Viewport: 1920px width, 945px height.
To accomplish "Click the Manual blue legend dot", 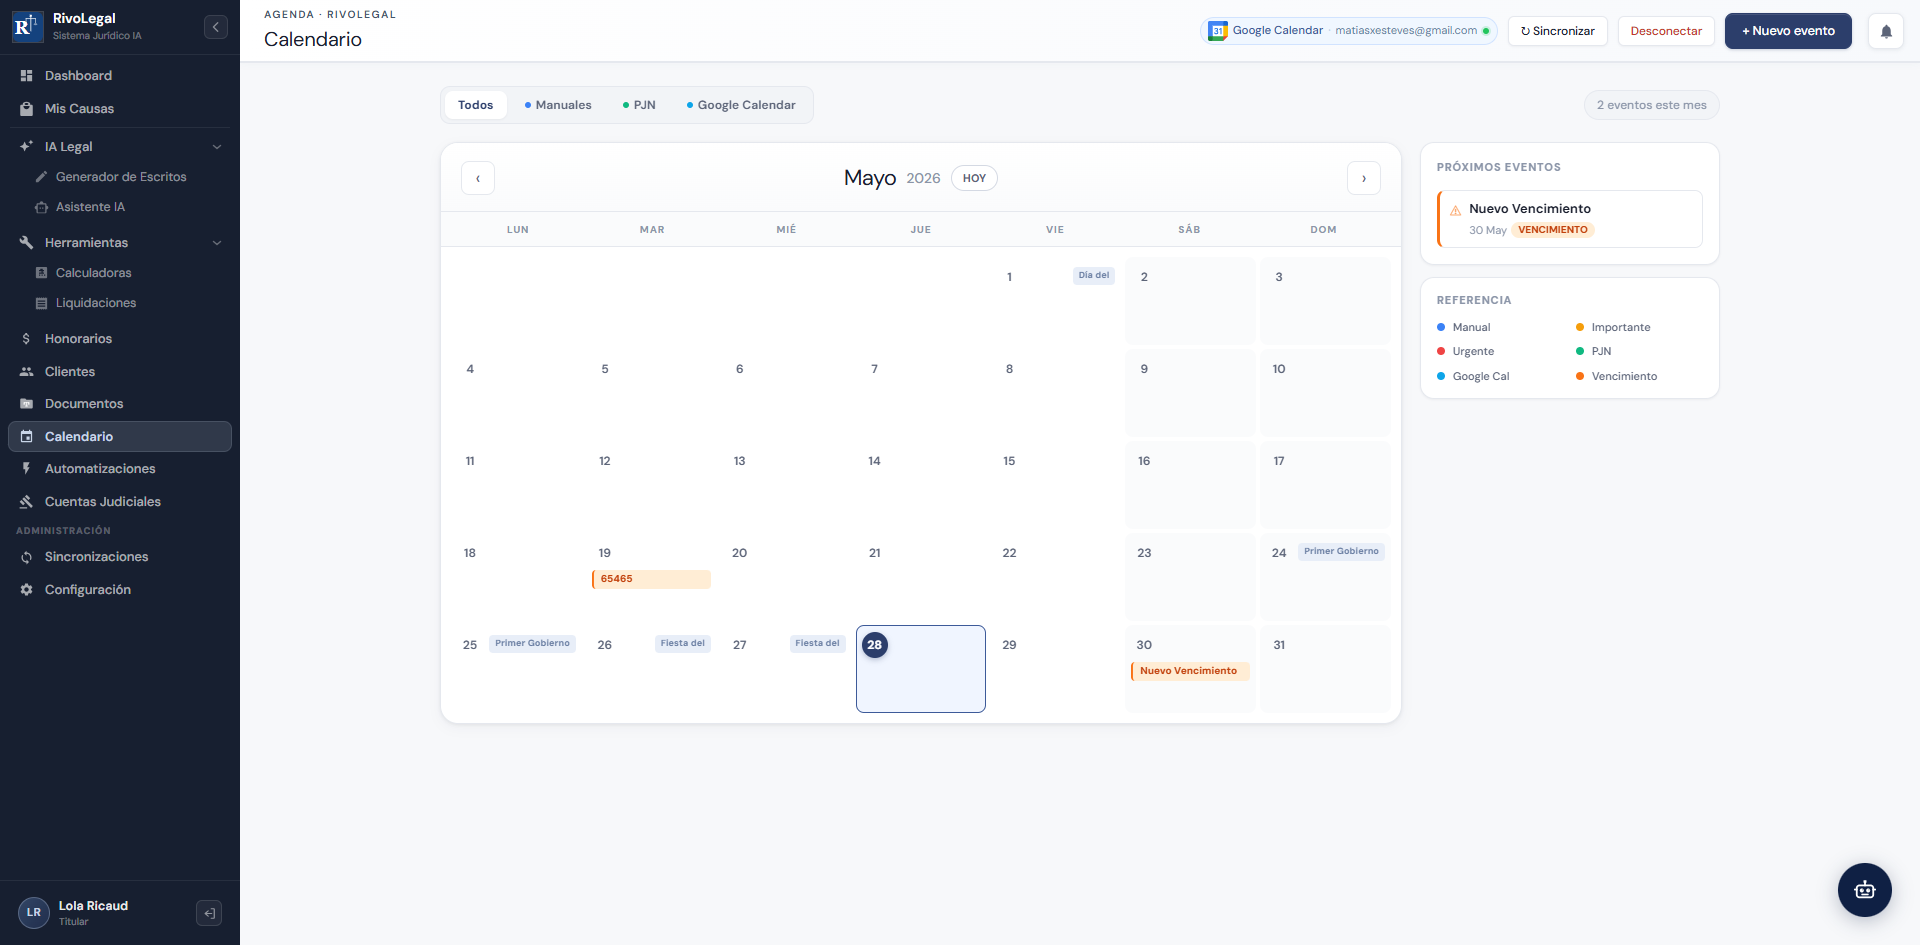I will 1441,327.
